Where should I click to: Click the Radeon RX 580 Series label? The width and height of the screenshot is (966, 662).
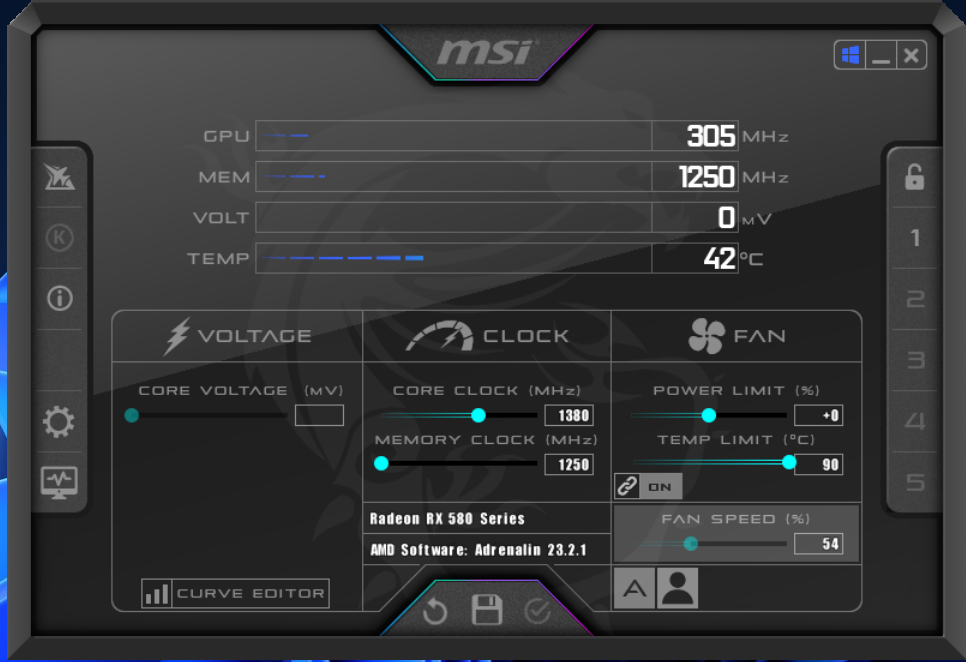pyautogui.click(x=447, y=519)
